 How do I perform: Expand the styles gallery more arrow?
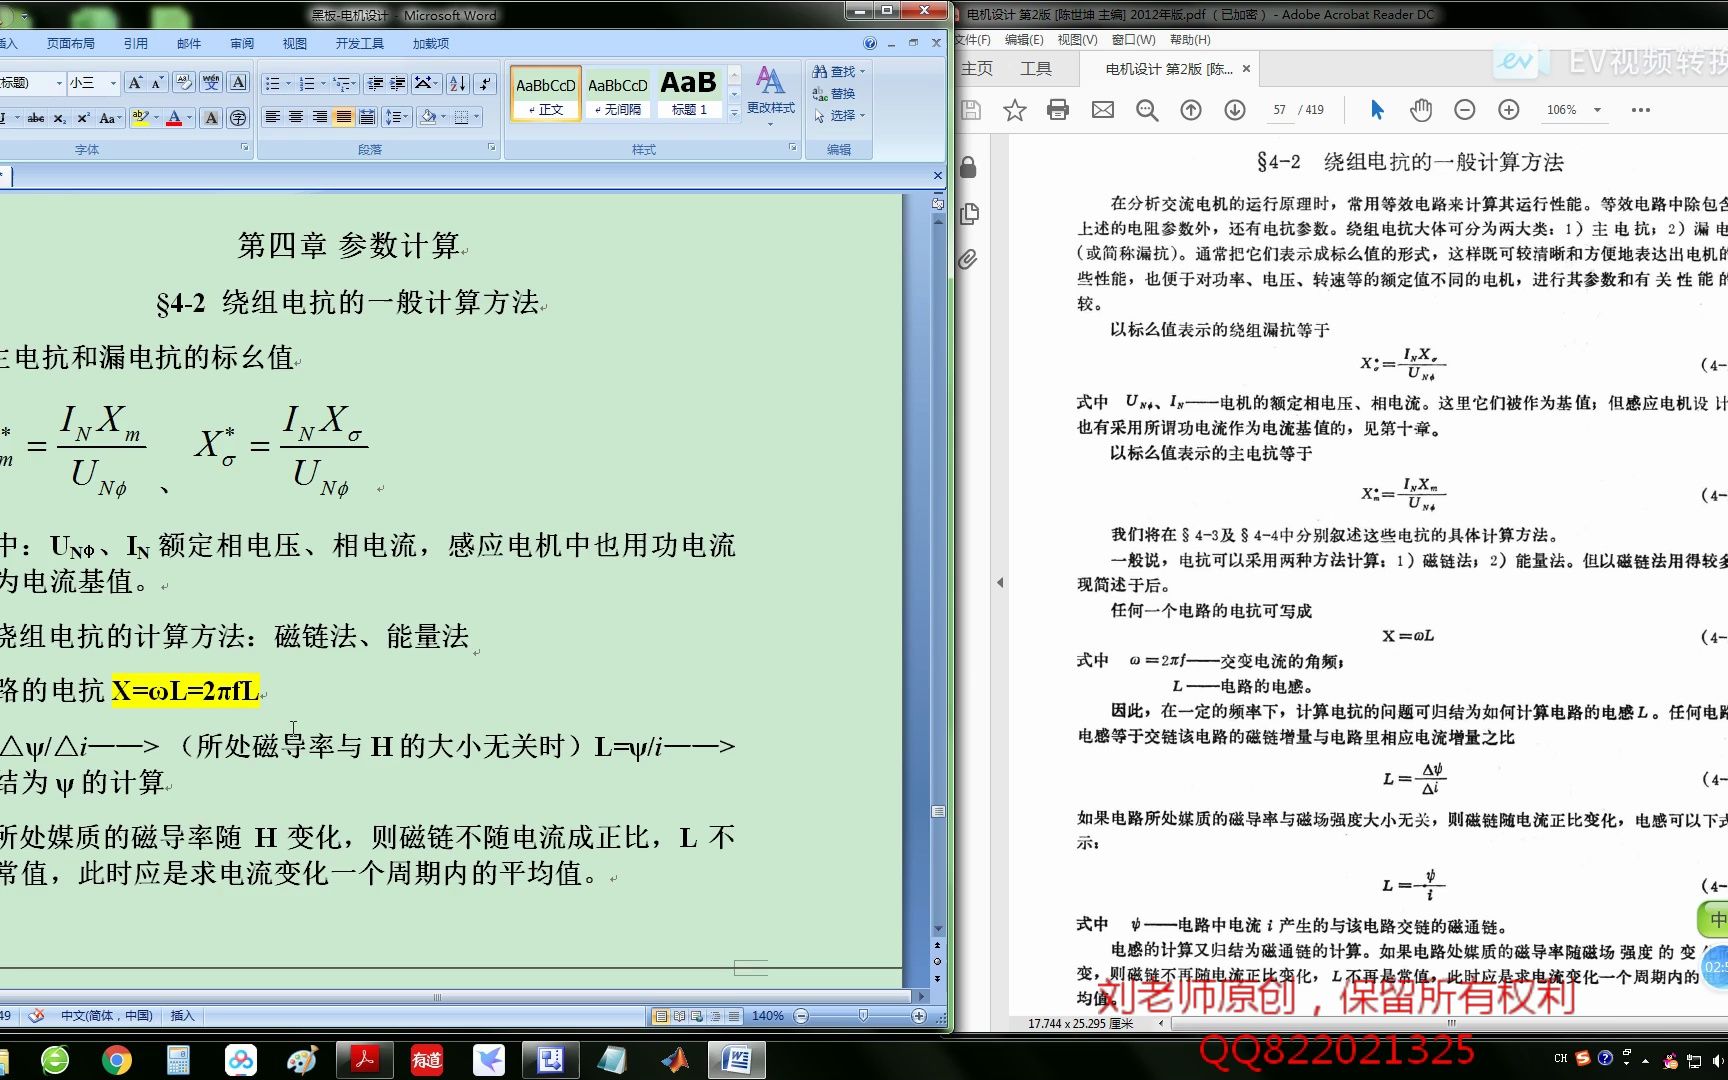click(x=735, y=113)
